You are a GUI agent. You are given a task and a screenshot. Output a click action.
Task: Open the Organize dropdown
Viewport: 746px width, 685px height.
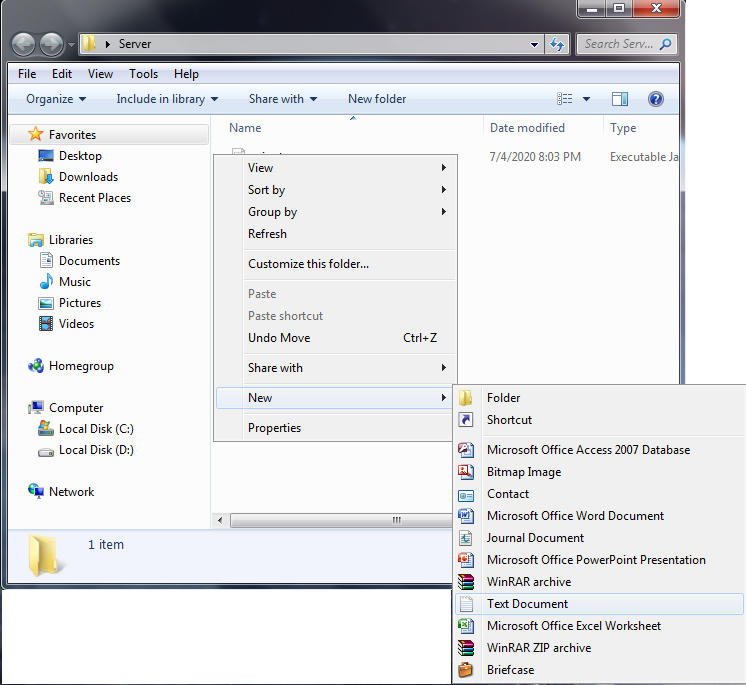[56, 99]
